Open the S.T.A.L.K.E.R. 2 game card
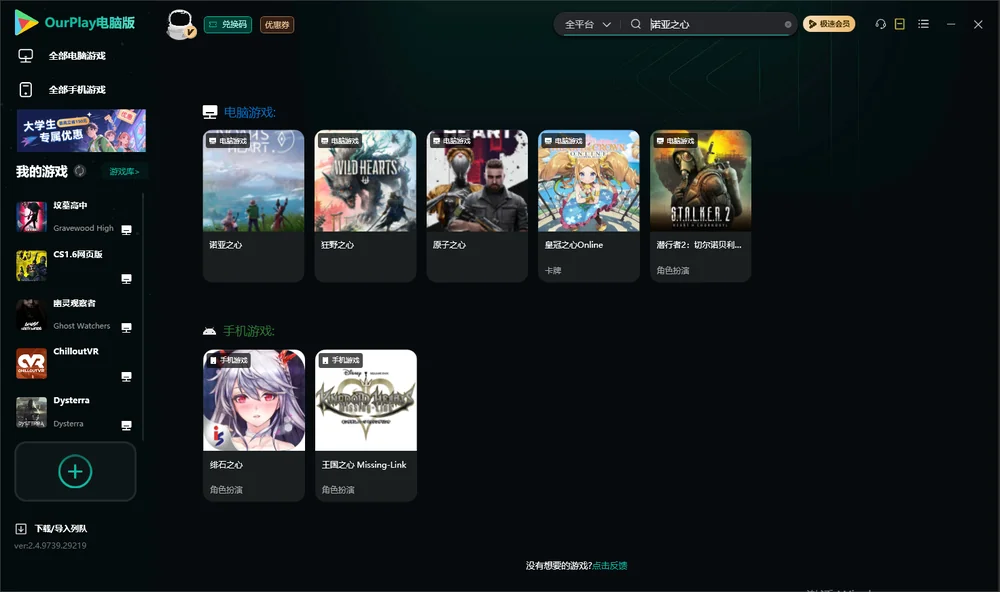The image size is (1000, 592). 700,205
